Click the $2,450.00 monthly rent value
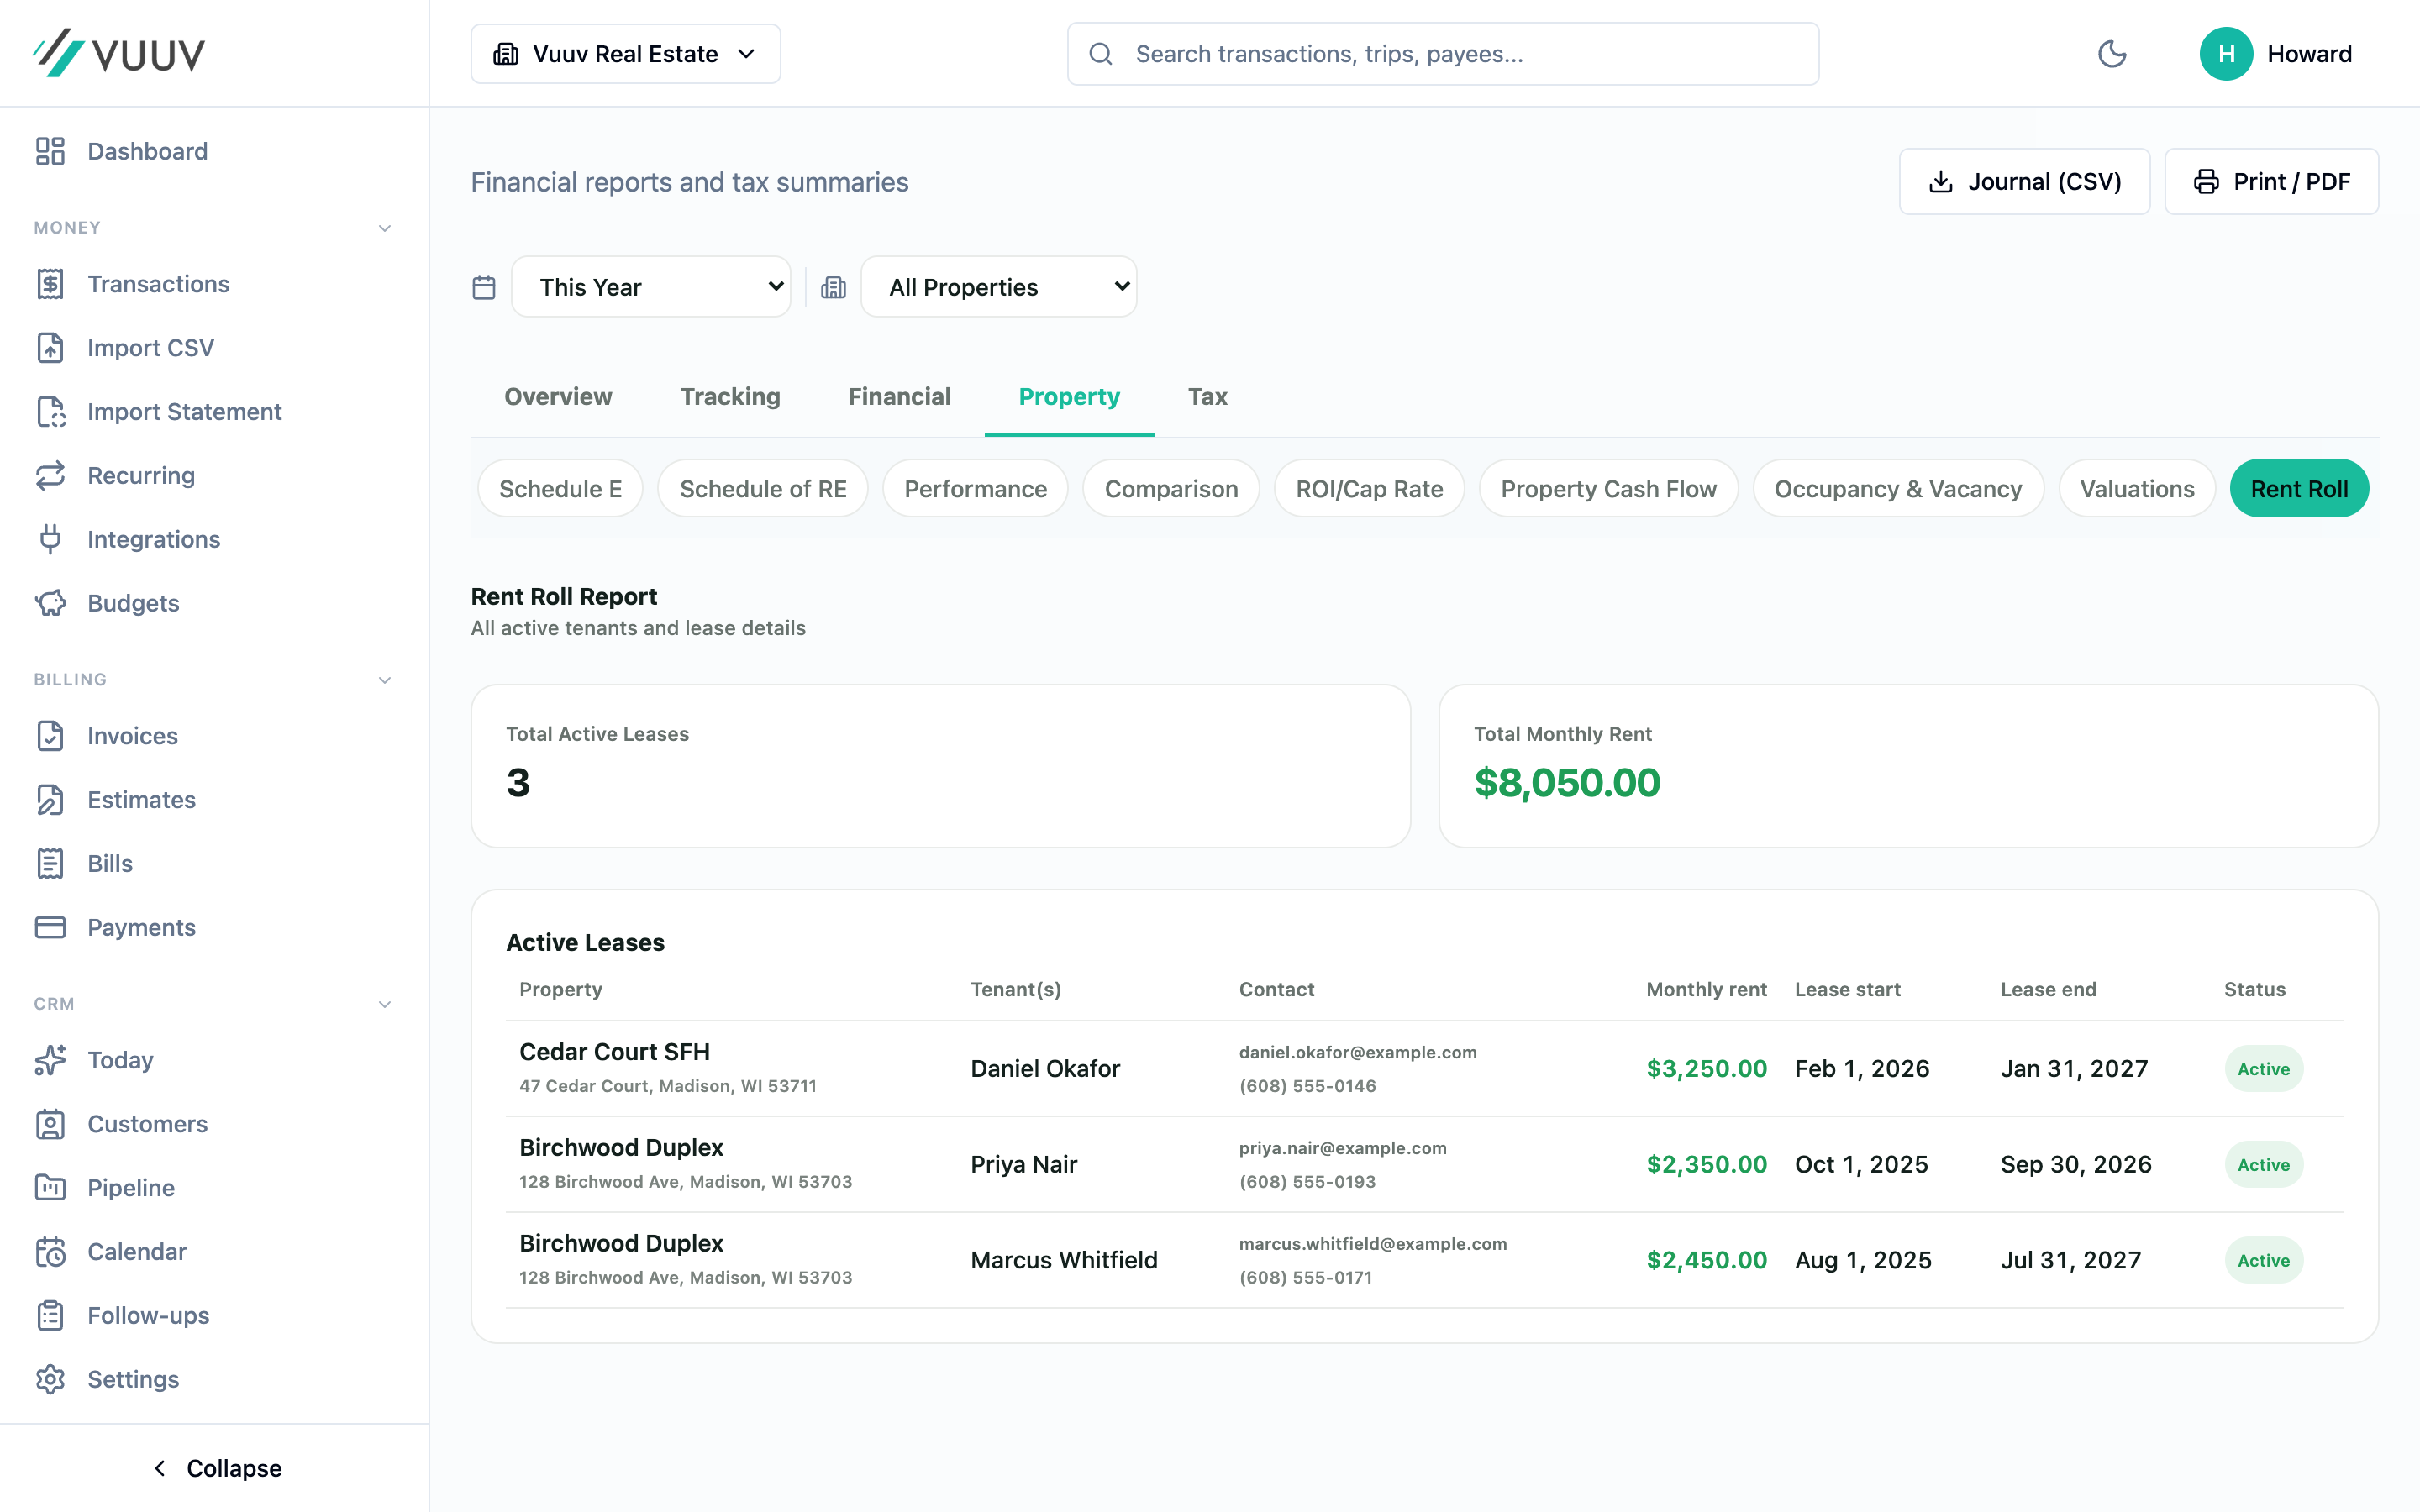 [1706, 1260]
